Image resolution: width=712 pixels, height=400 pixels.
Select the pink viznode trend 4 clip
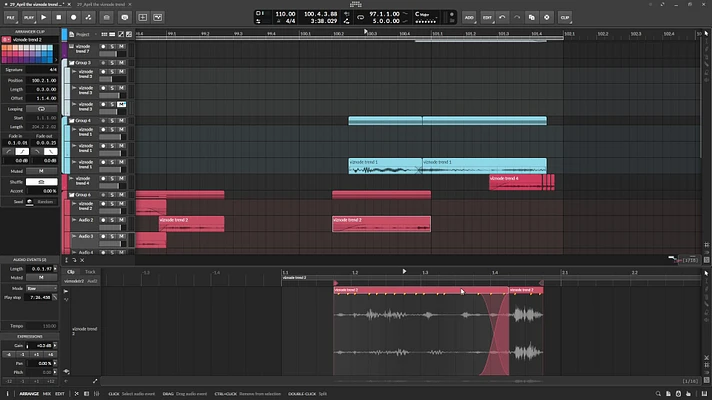click(516, 182)
